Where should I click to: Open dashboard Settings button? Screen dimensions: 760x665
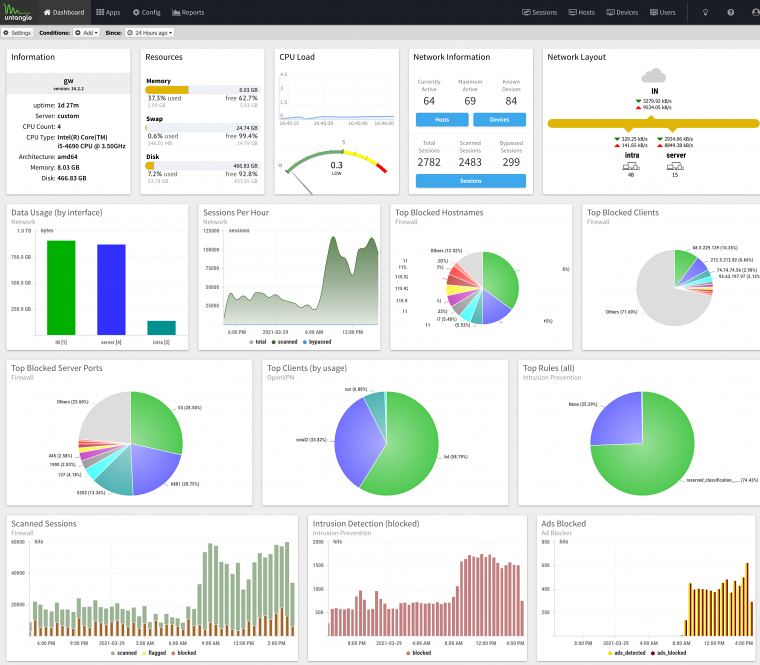coord(17,32)
